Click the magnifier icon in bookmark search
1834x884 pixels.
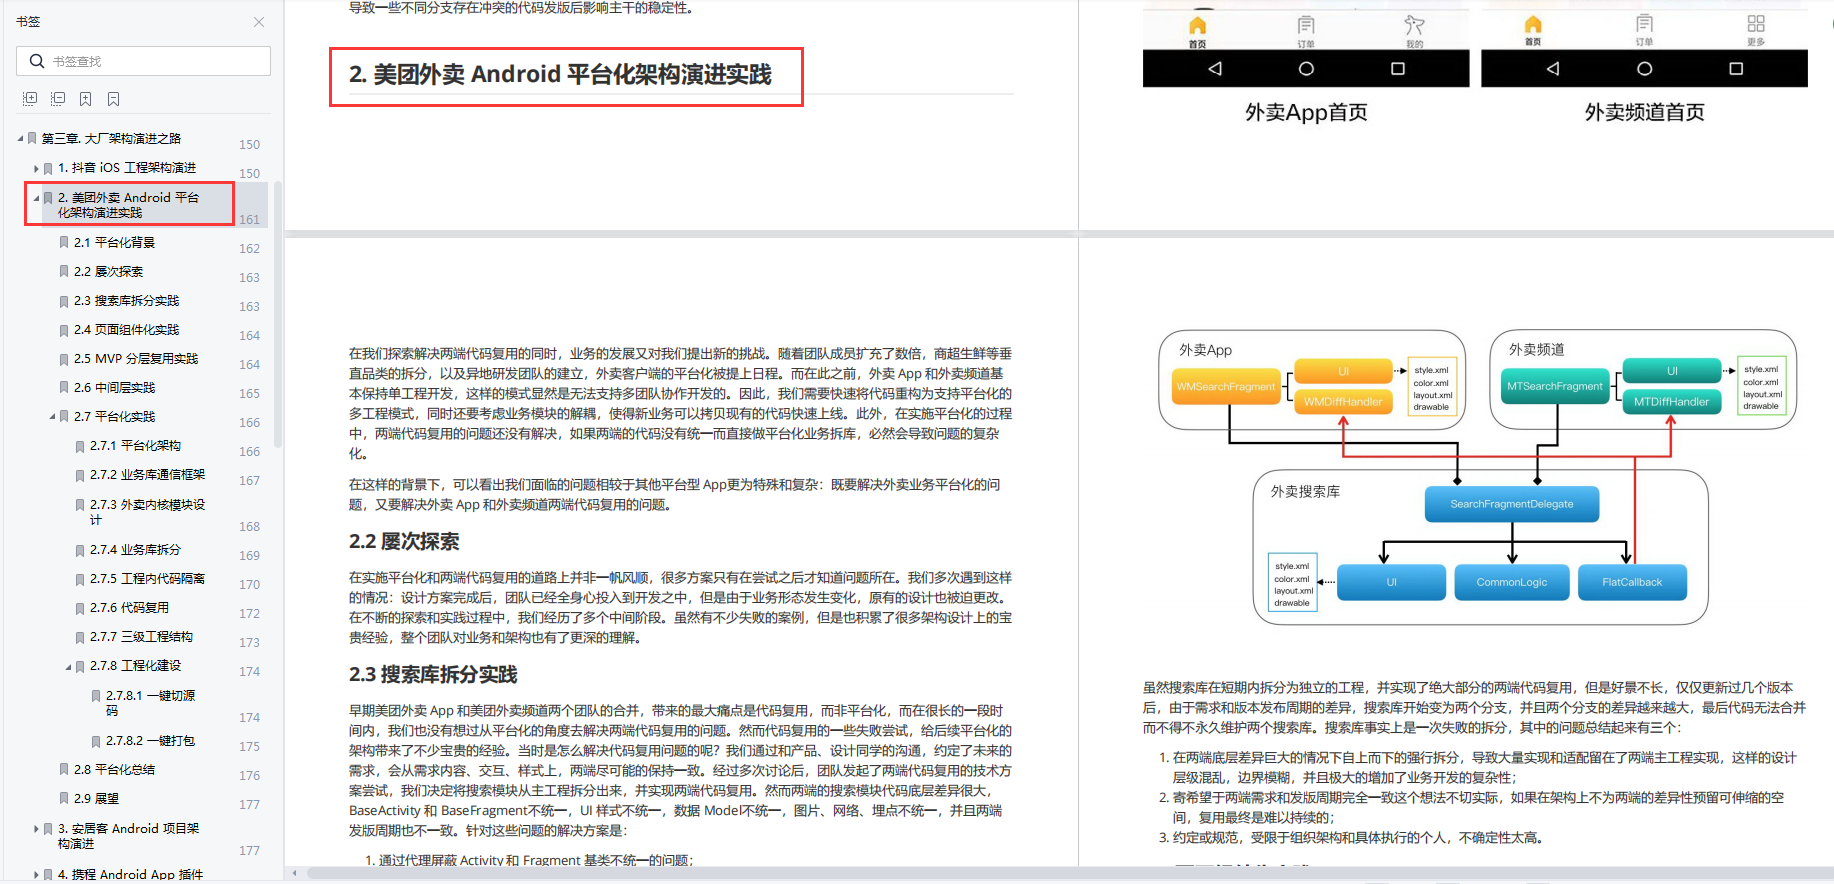[x=37, y=61]
